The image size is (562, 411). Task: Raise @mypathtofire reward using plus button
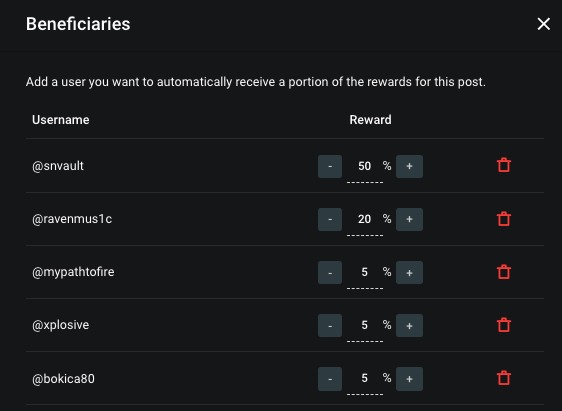click(409, 272)
